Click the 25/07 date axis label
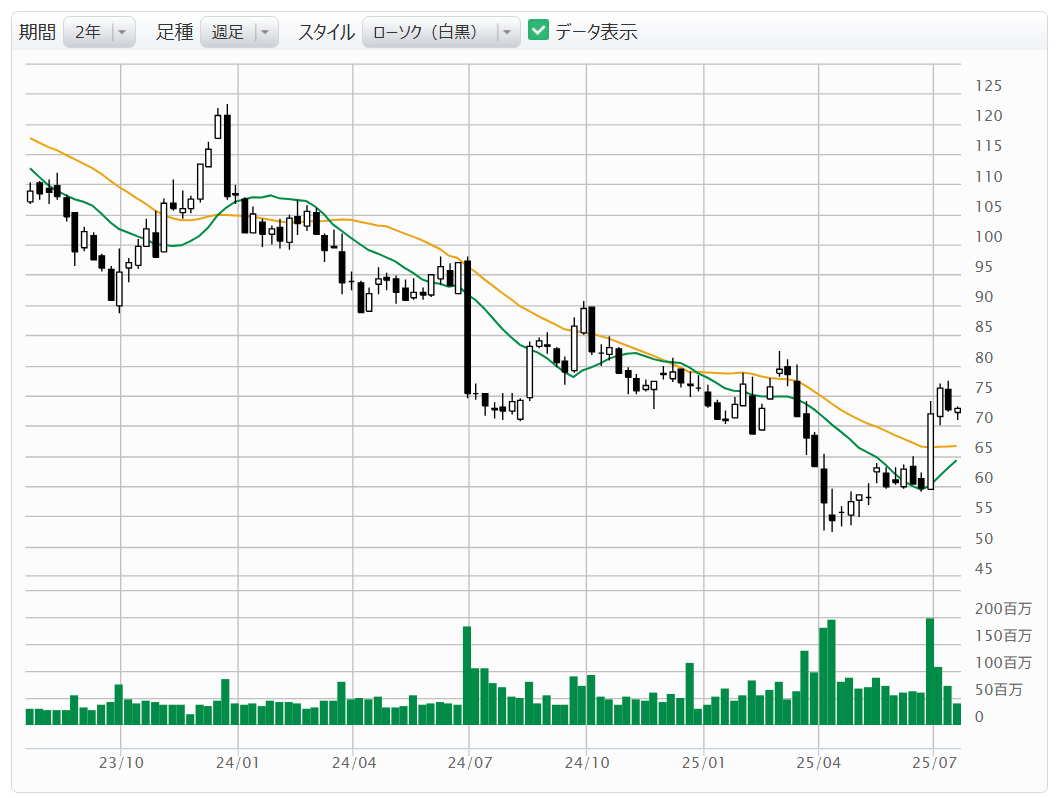 click(x=934, y=763)
